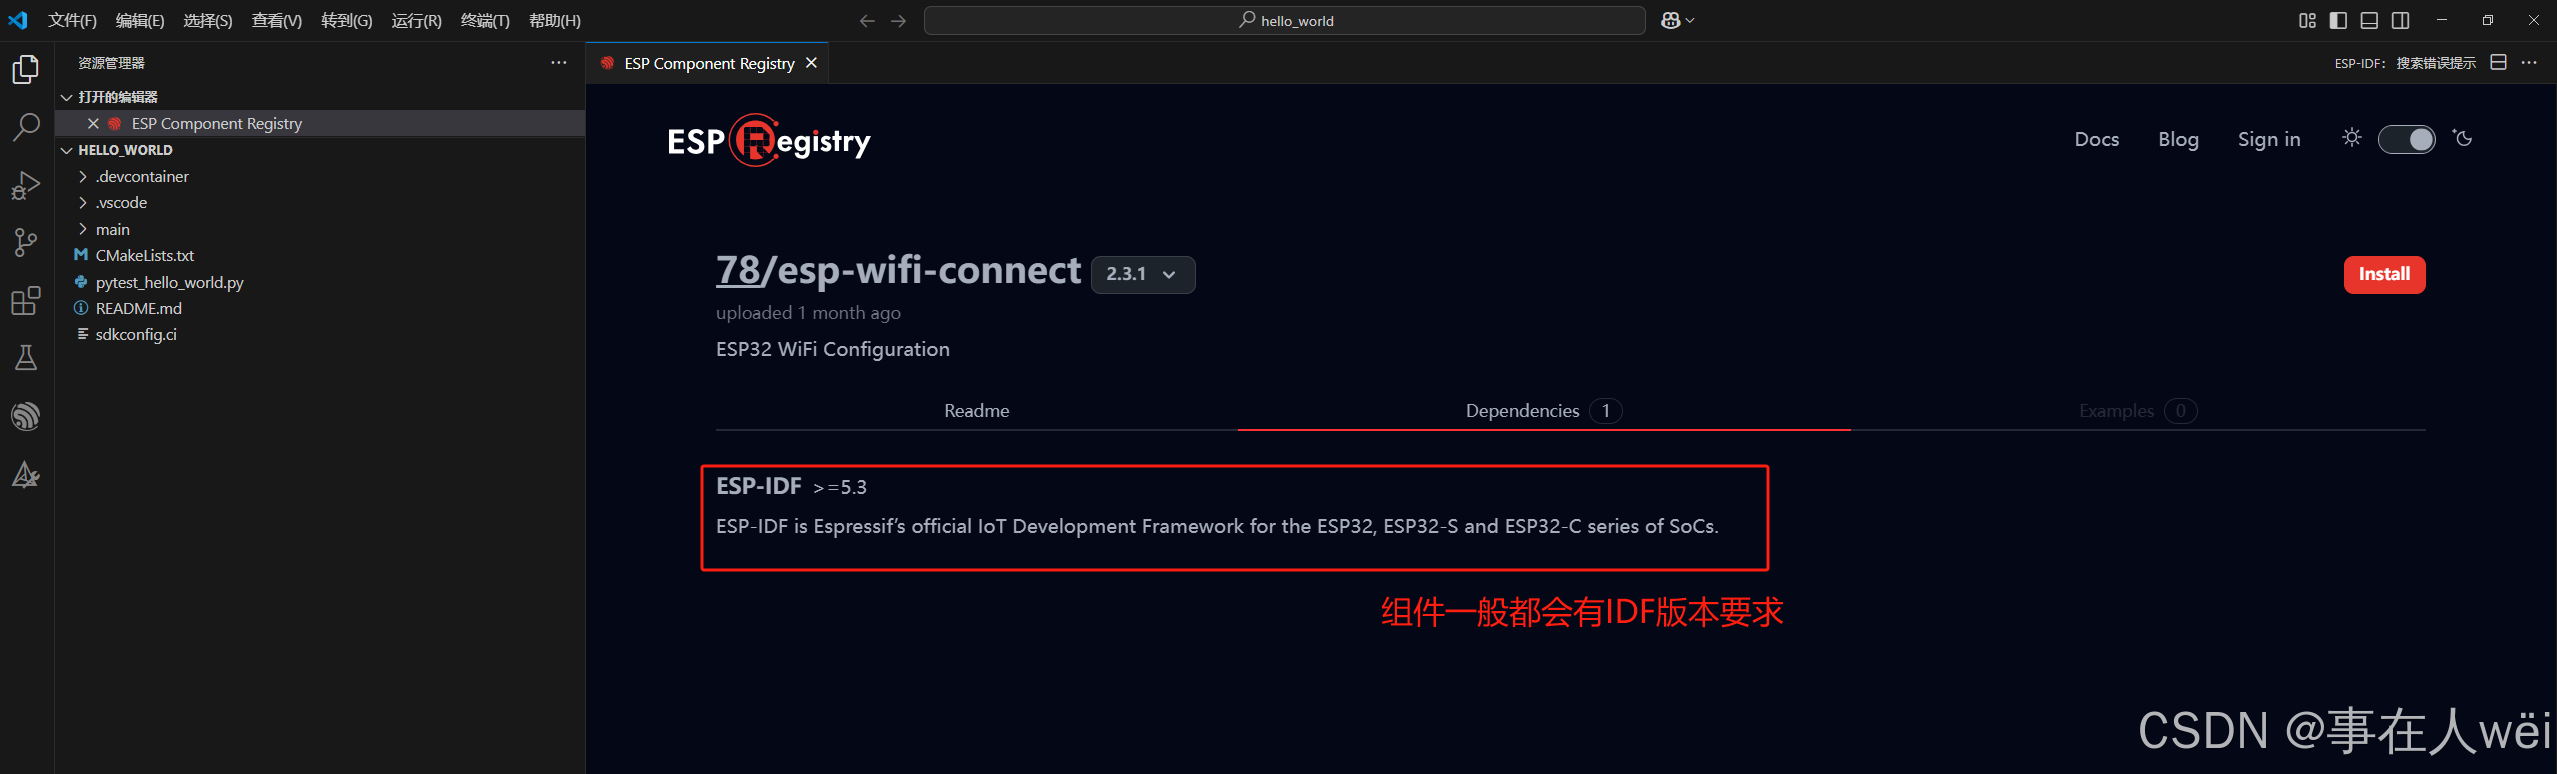Select the Examples tab
This screenshot has width=2557, height=774.
pos(2138,411)
